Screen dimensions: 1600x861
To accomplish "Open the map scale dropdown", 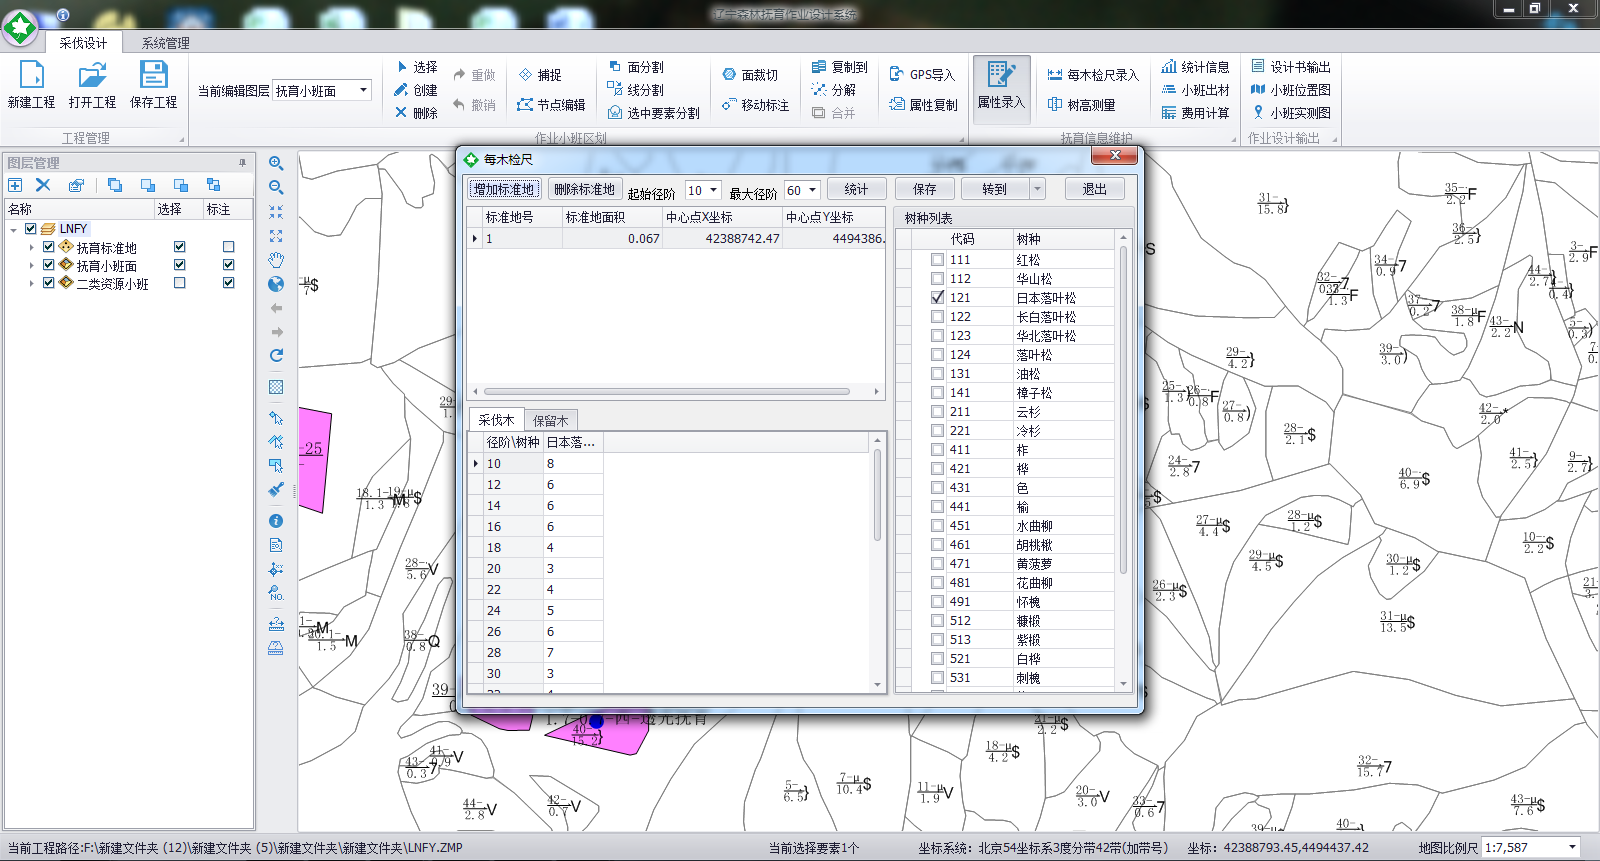I will click(1571, 848).
